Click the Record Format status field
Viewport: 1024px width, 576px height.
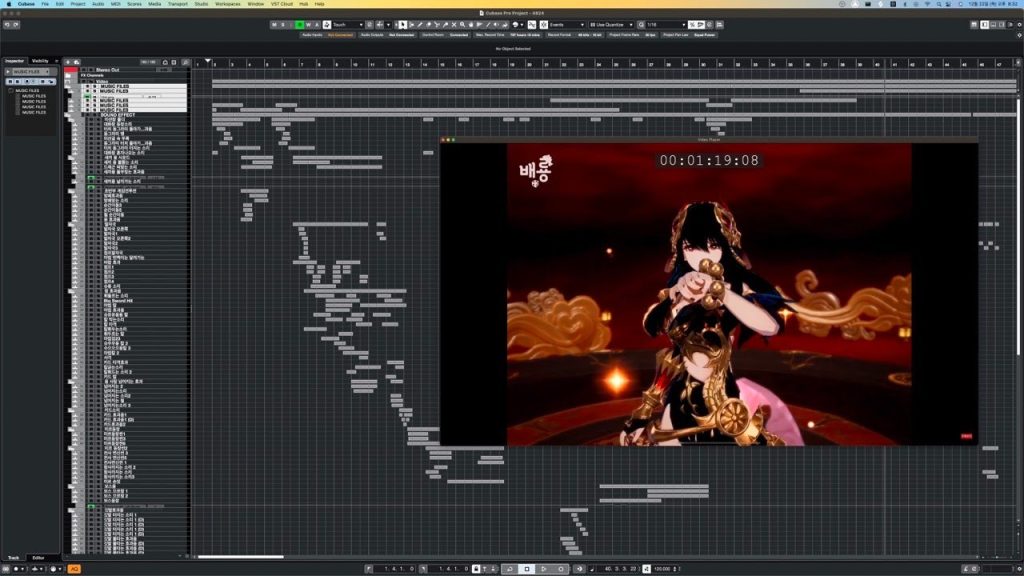575,35
